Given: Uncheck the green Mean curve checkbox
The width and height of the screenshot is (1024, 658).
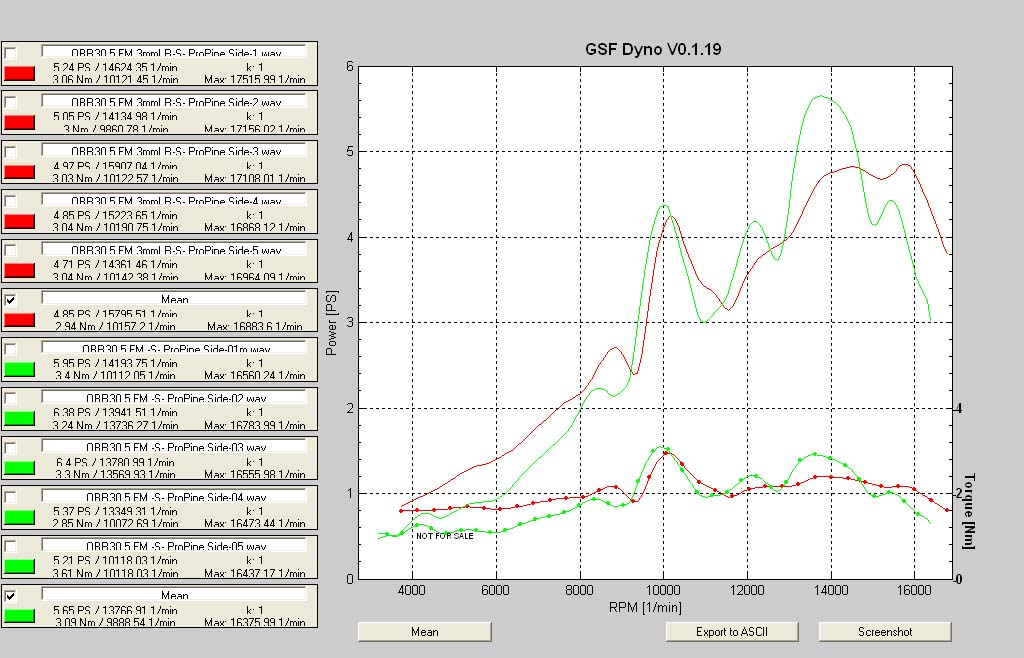Looking at the screenshot, I should [10, 596].
